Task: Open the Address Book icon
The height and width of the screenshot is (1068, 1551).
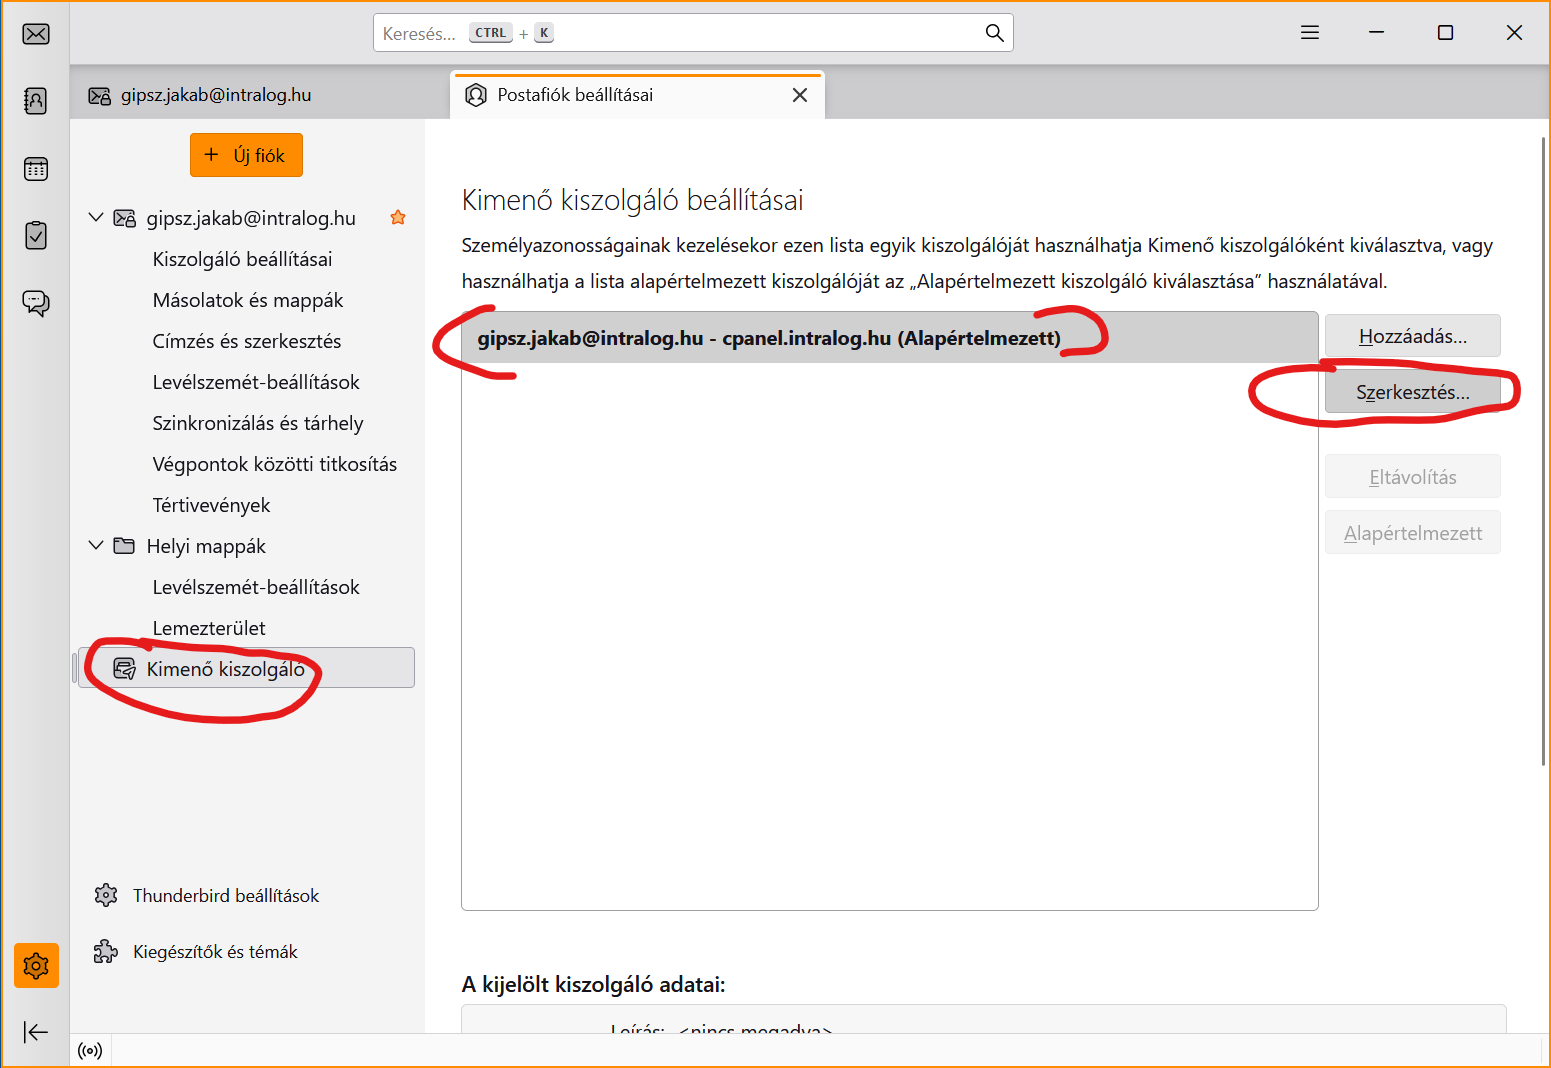Action: [36, 100]
